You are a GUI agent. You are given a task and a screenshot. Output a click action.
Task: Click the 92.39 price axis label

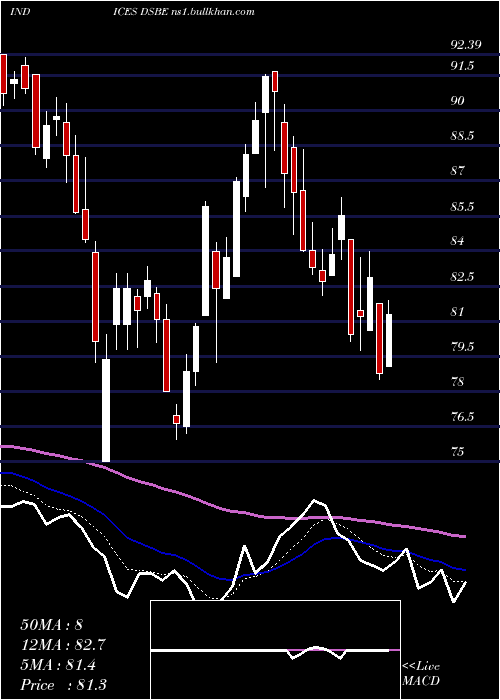pyautogui.click(x=466, y=45)
